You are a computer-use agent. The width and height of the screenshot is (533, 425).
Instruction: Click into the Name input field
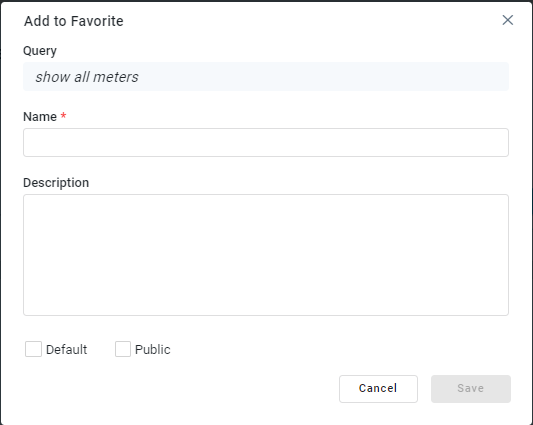pyautogui.click(x=266, y=142)
